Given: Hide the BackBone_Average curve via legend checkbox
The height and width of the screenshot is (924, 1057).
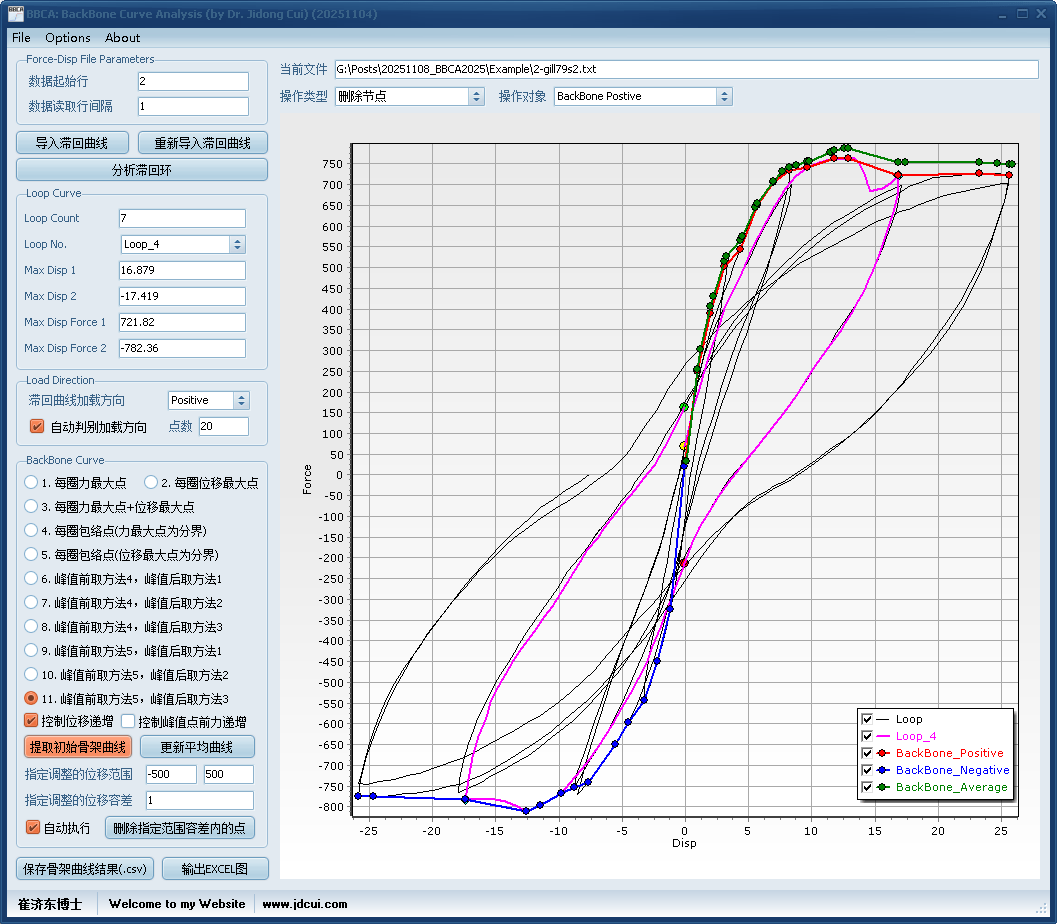Looking at the screenshot, I should [867, 787].
